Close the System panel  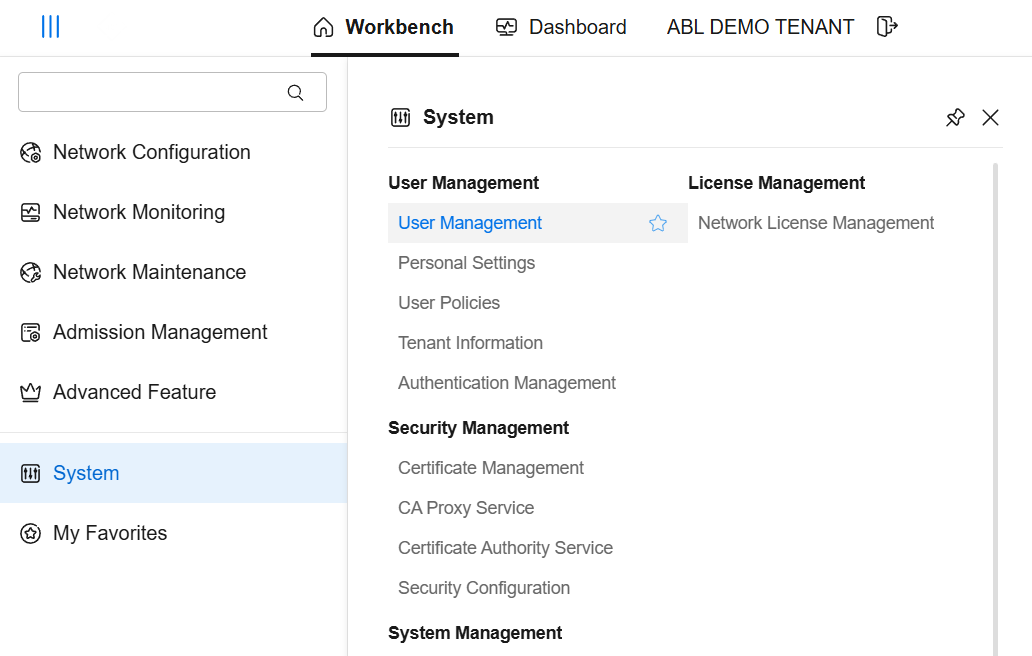pyautogui.click(x=990, y=118)
